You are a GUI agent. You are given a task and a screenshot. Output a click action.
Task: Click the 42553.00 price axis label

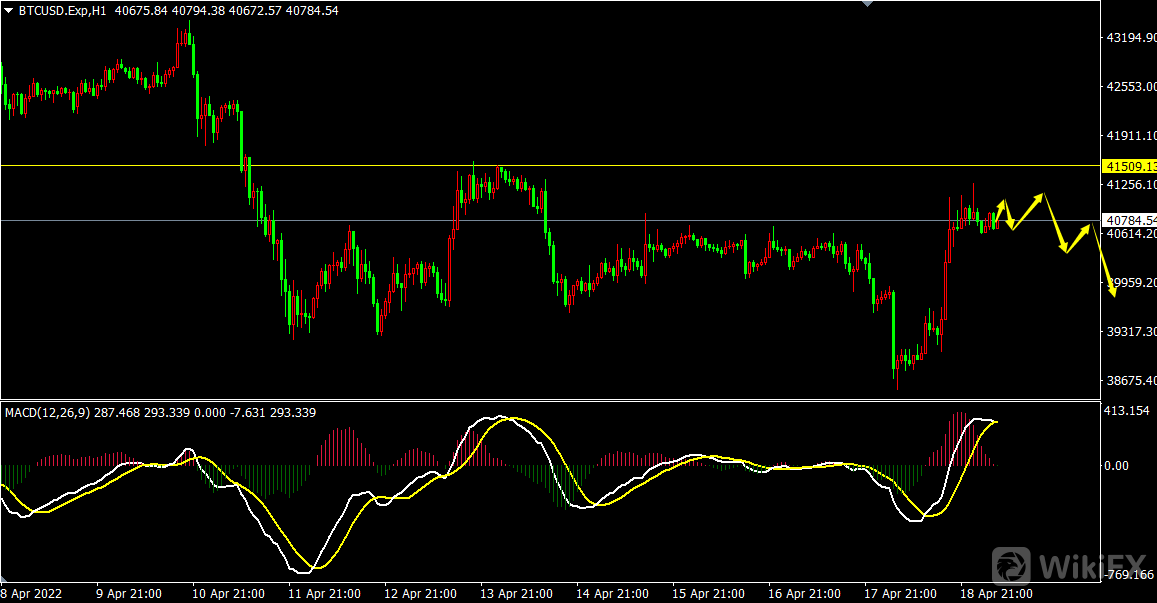[1131, 86]
